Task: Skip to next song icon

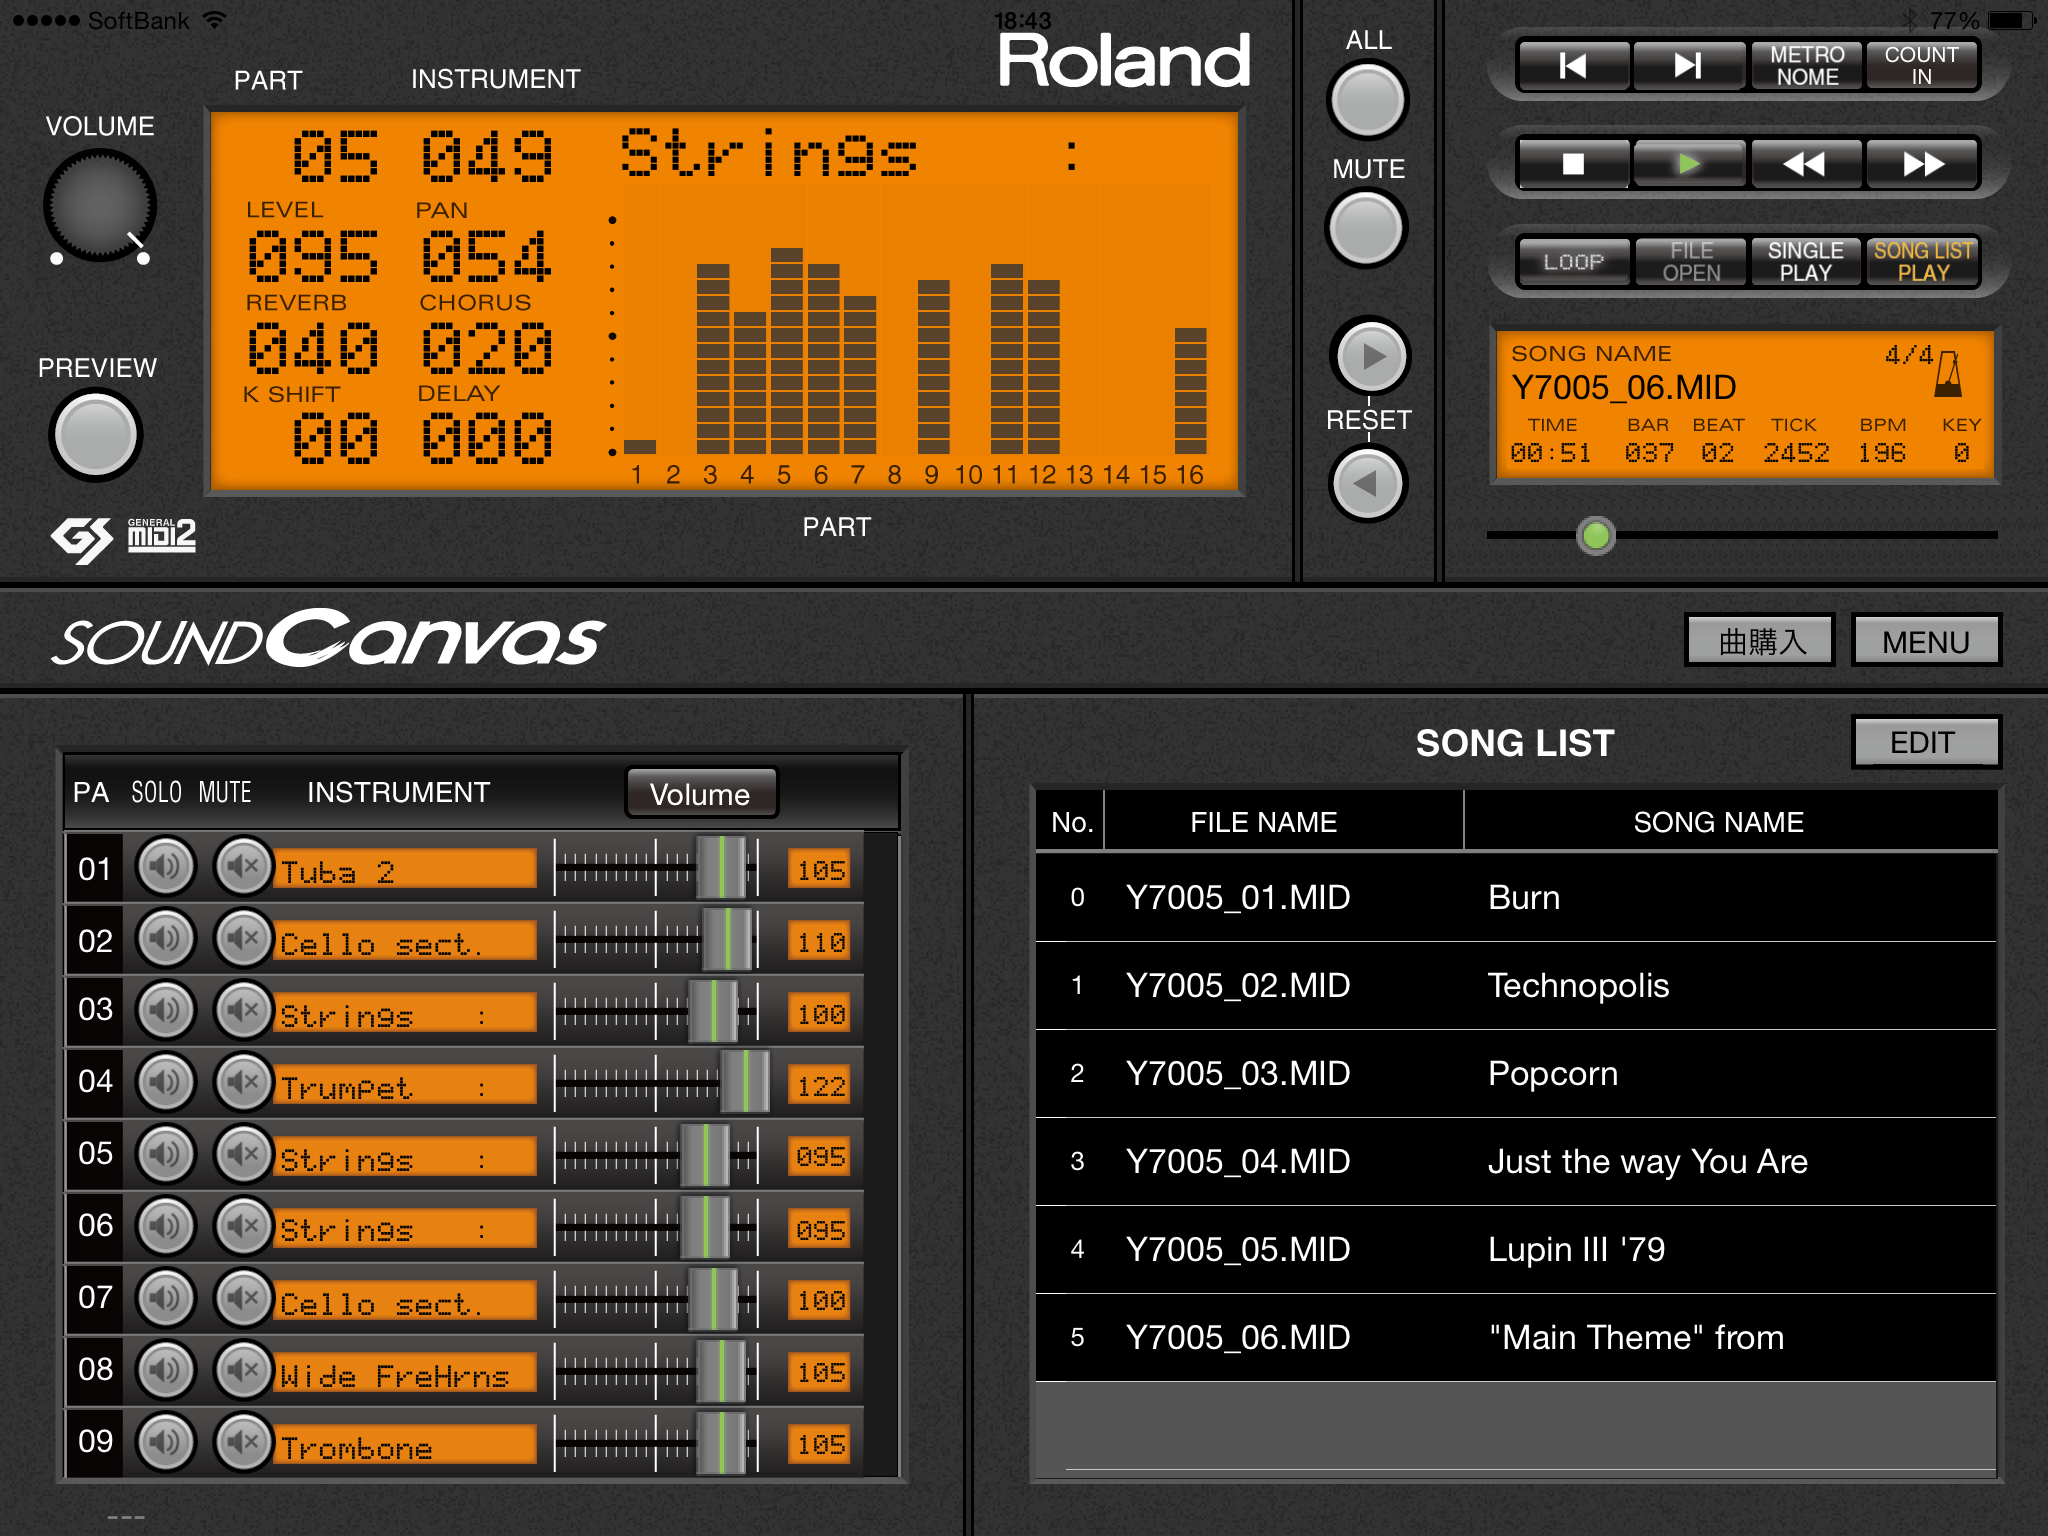Action: pyautogui.click(x=1688, y=65)
